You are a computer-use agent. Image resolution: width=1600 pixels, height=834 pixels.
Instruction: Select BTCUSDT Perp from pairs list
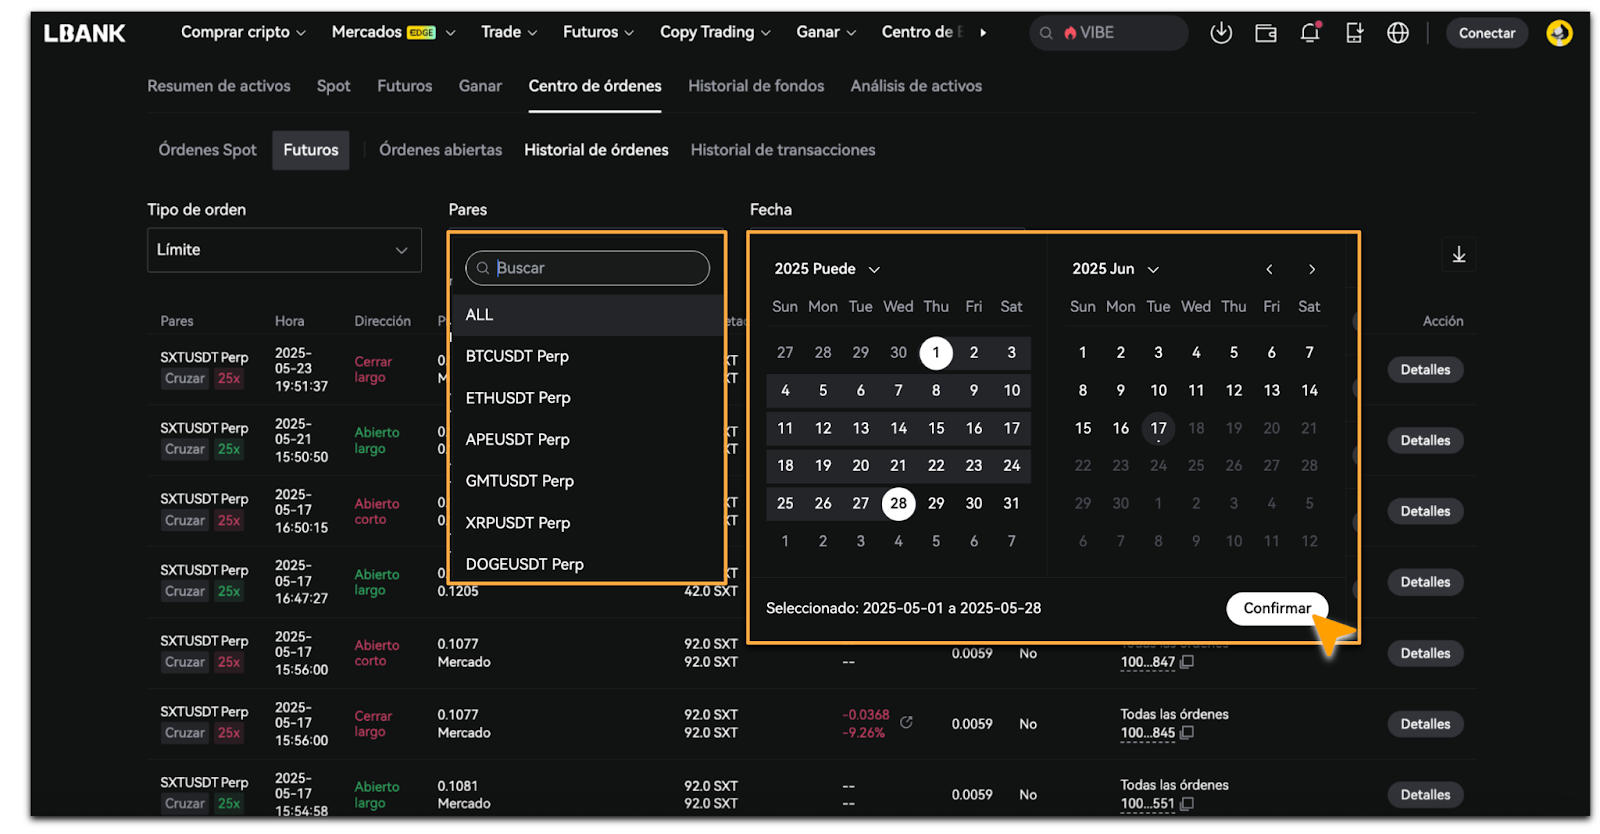pyautogui.click(x=517, y=356)
